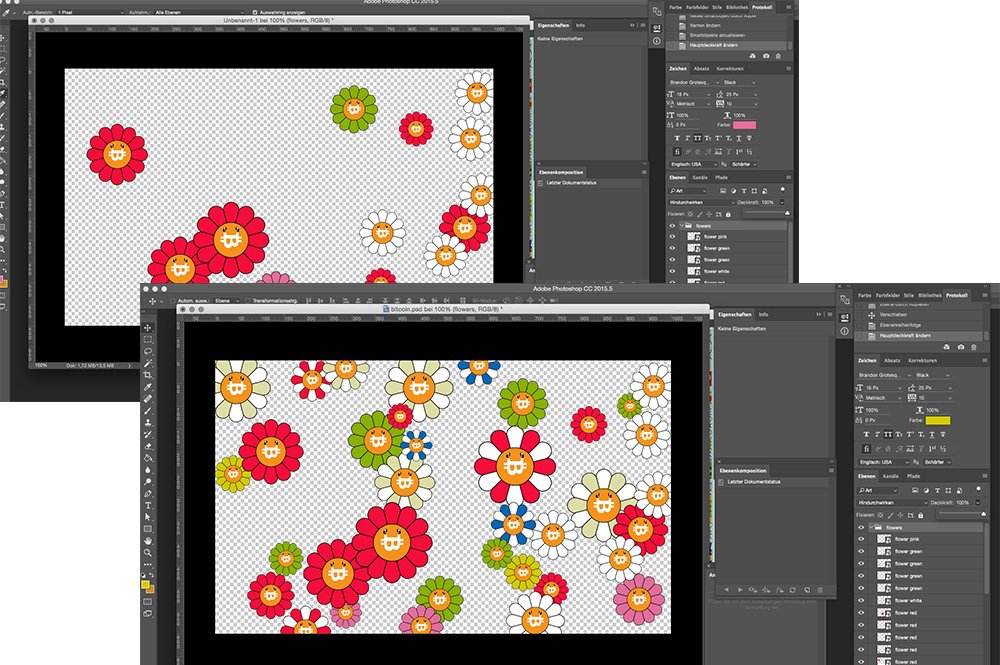The width and height of the screenshot is (1000, 665).
Task: Open 'Englisch: USA' language dropdown in front window
Action: [883, 462]
